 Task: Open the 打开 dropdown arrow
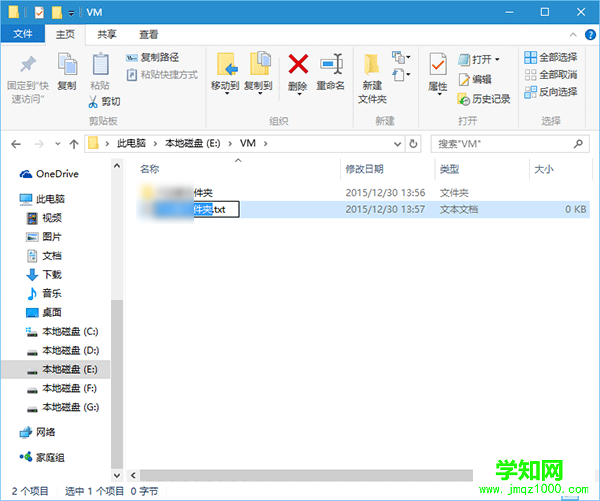(x=497, y=59)
